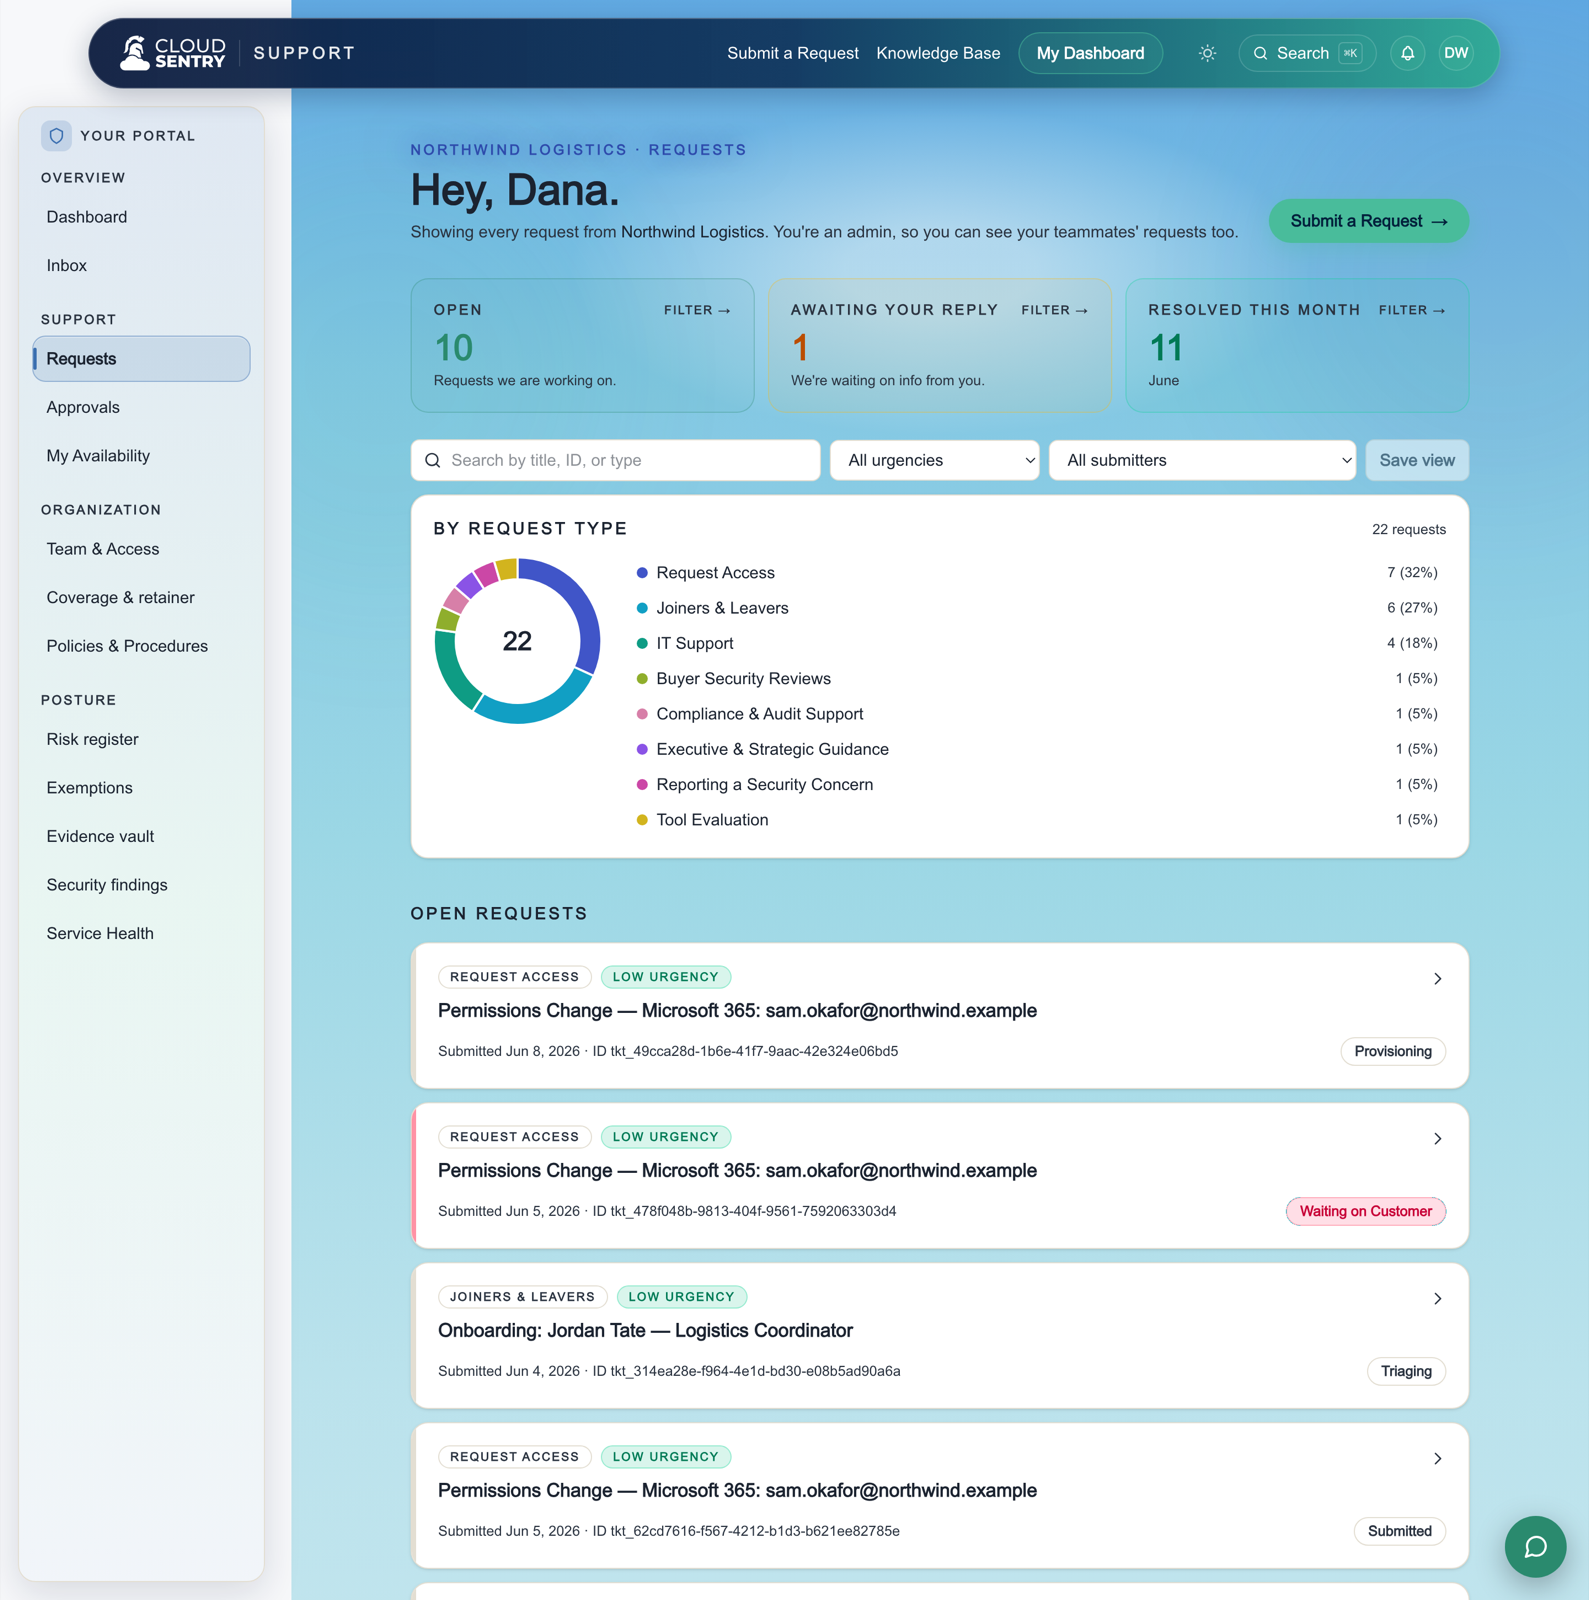Click the IT Support legend dot
The height and width of the screenshot is (1600, 1589).
tap(642, 643)
